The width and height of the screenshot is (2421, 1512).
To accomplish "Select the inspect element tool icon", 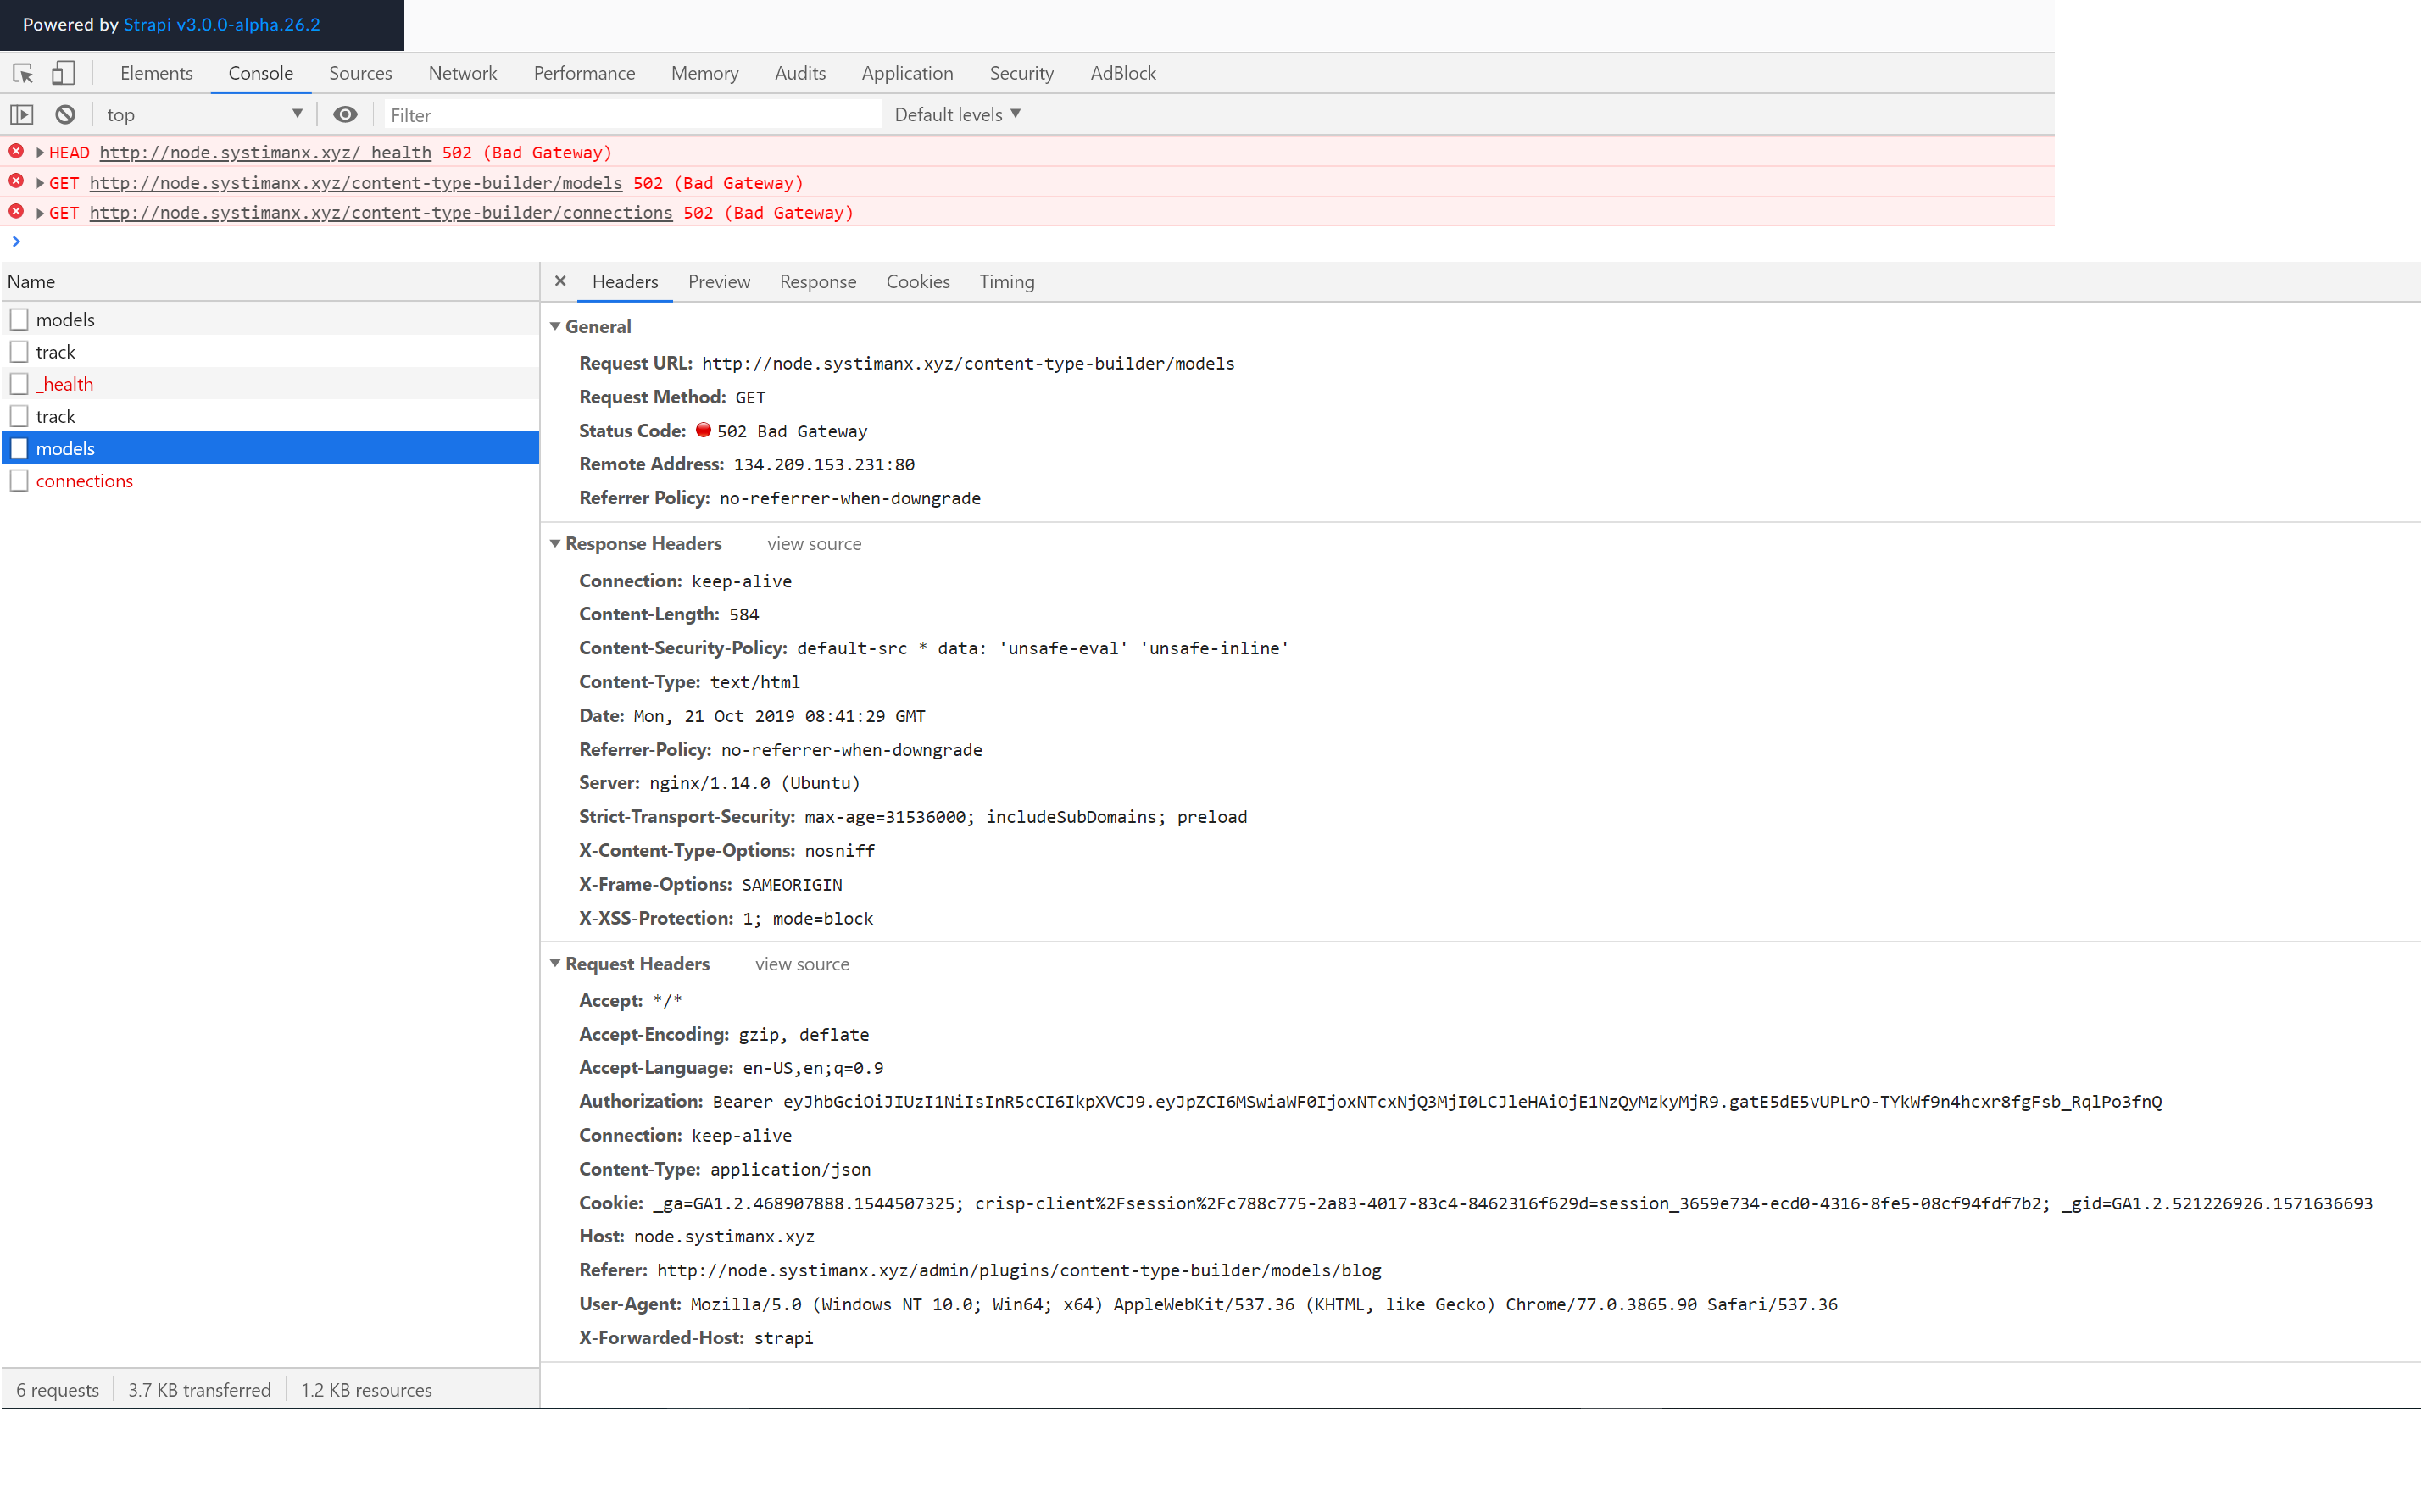I will click(x=22, y=73).
